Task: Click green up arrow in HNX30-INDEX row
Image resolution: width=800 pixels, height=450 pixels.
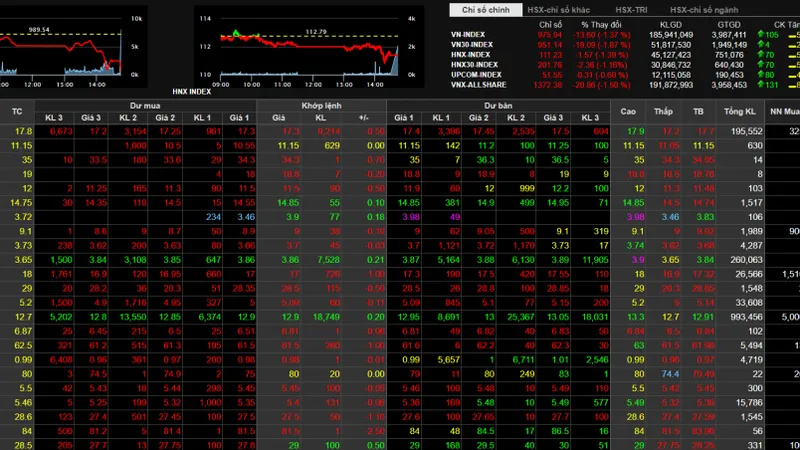Action: coord(761,64)
